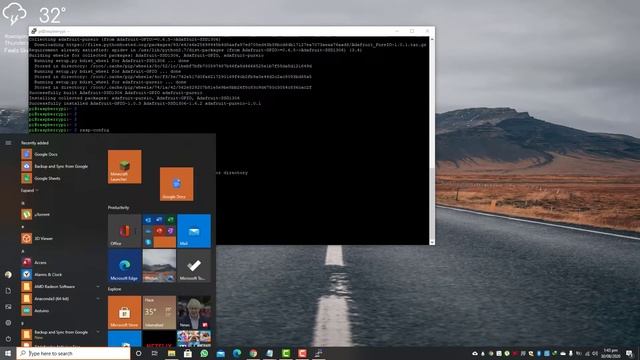Image resolution: width=640 pixels, height=360 pixels.
Task: Launch Google Chrome from the taskbar
Action: [253, 353]
